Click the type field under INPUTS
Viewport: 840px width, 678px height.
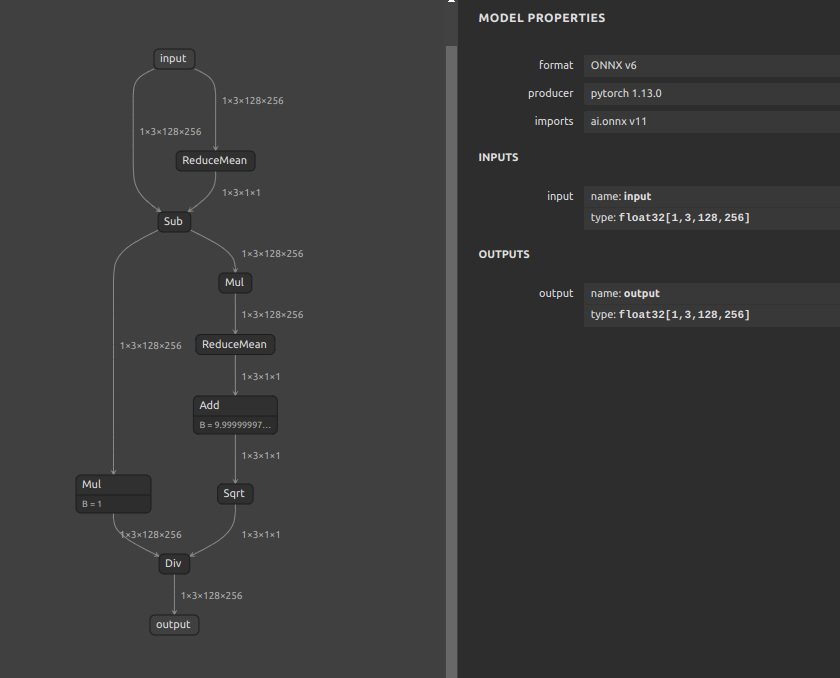712,218
